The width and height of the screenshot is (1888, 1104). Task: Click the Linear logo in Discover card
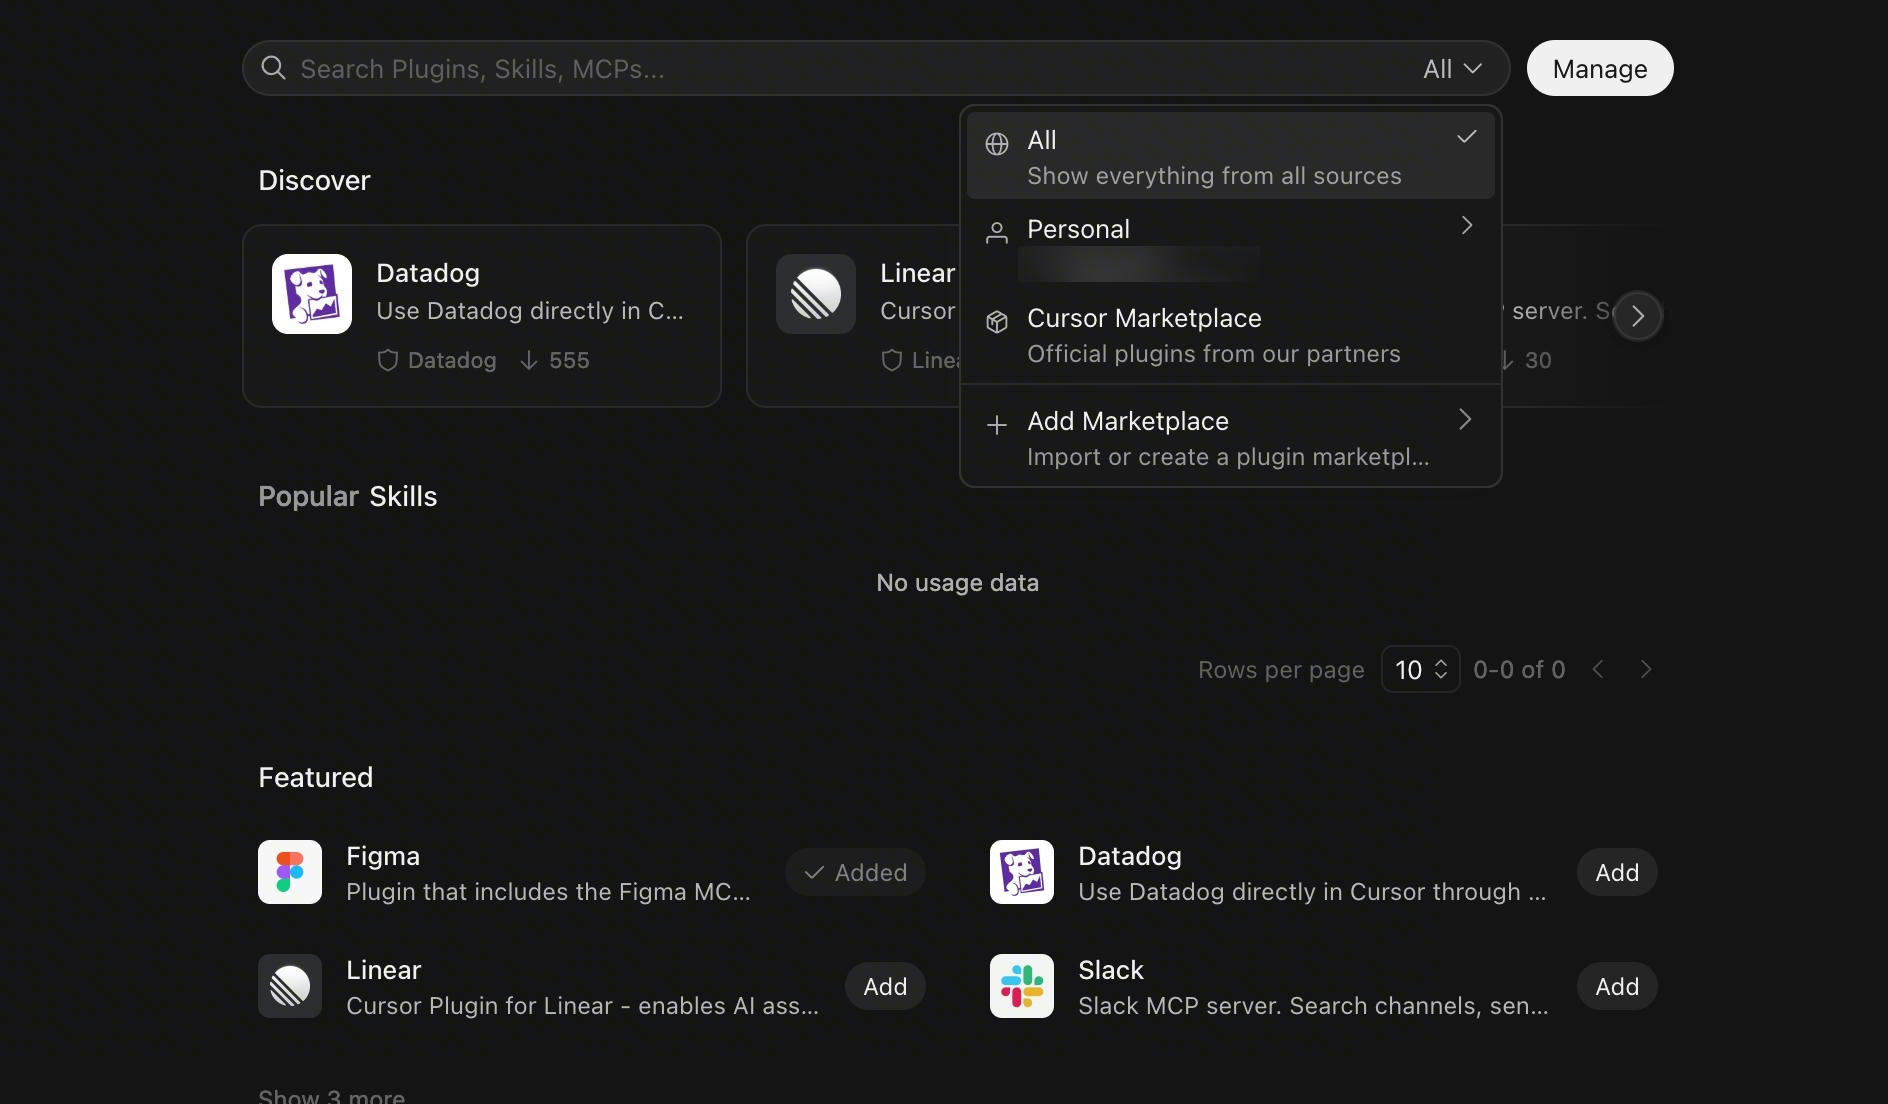tap(816, 294)
